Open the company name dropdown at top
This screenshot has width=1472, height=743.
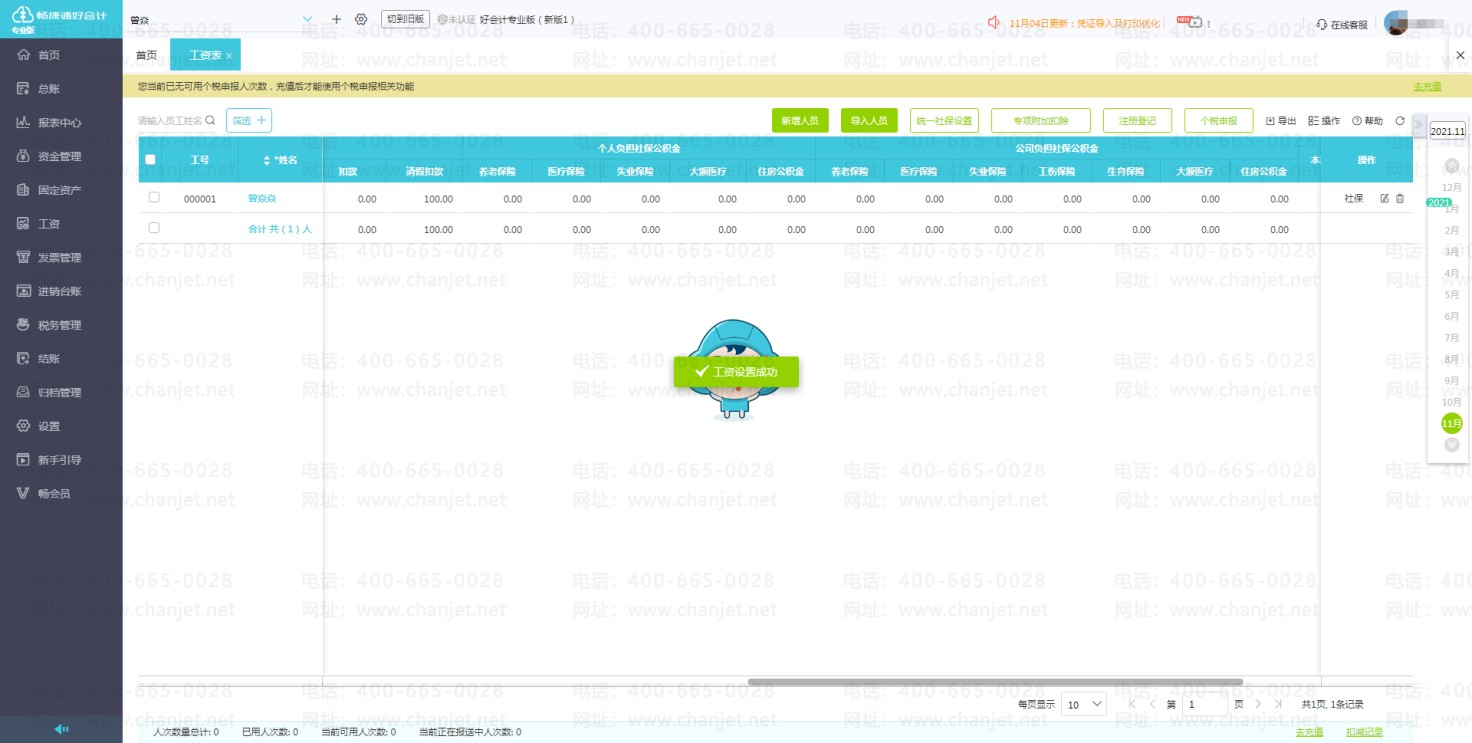307,19
